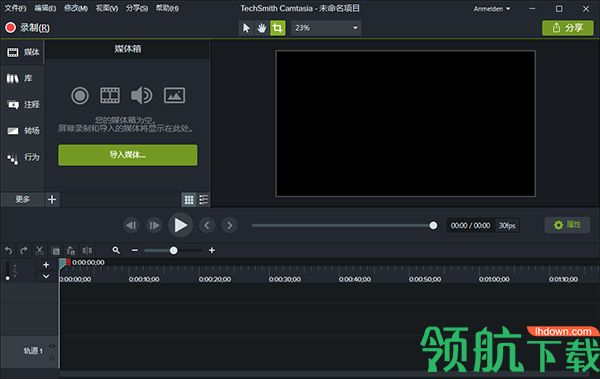
Task: Click the film strip video icon in media bin
Action: (x=110, y=95)
